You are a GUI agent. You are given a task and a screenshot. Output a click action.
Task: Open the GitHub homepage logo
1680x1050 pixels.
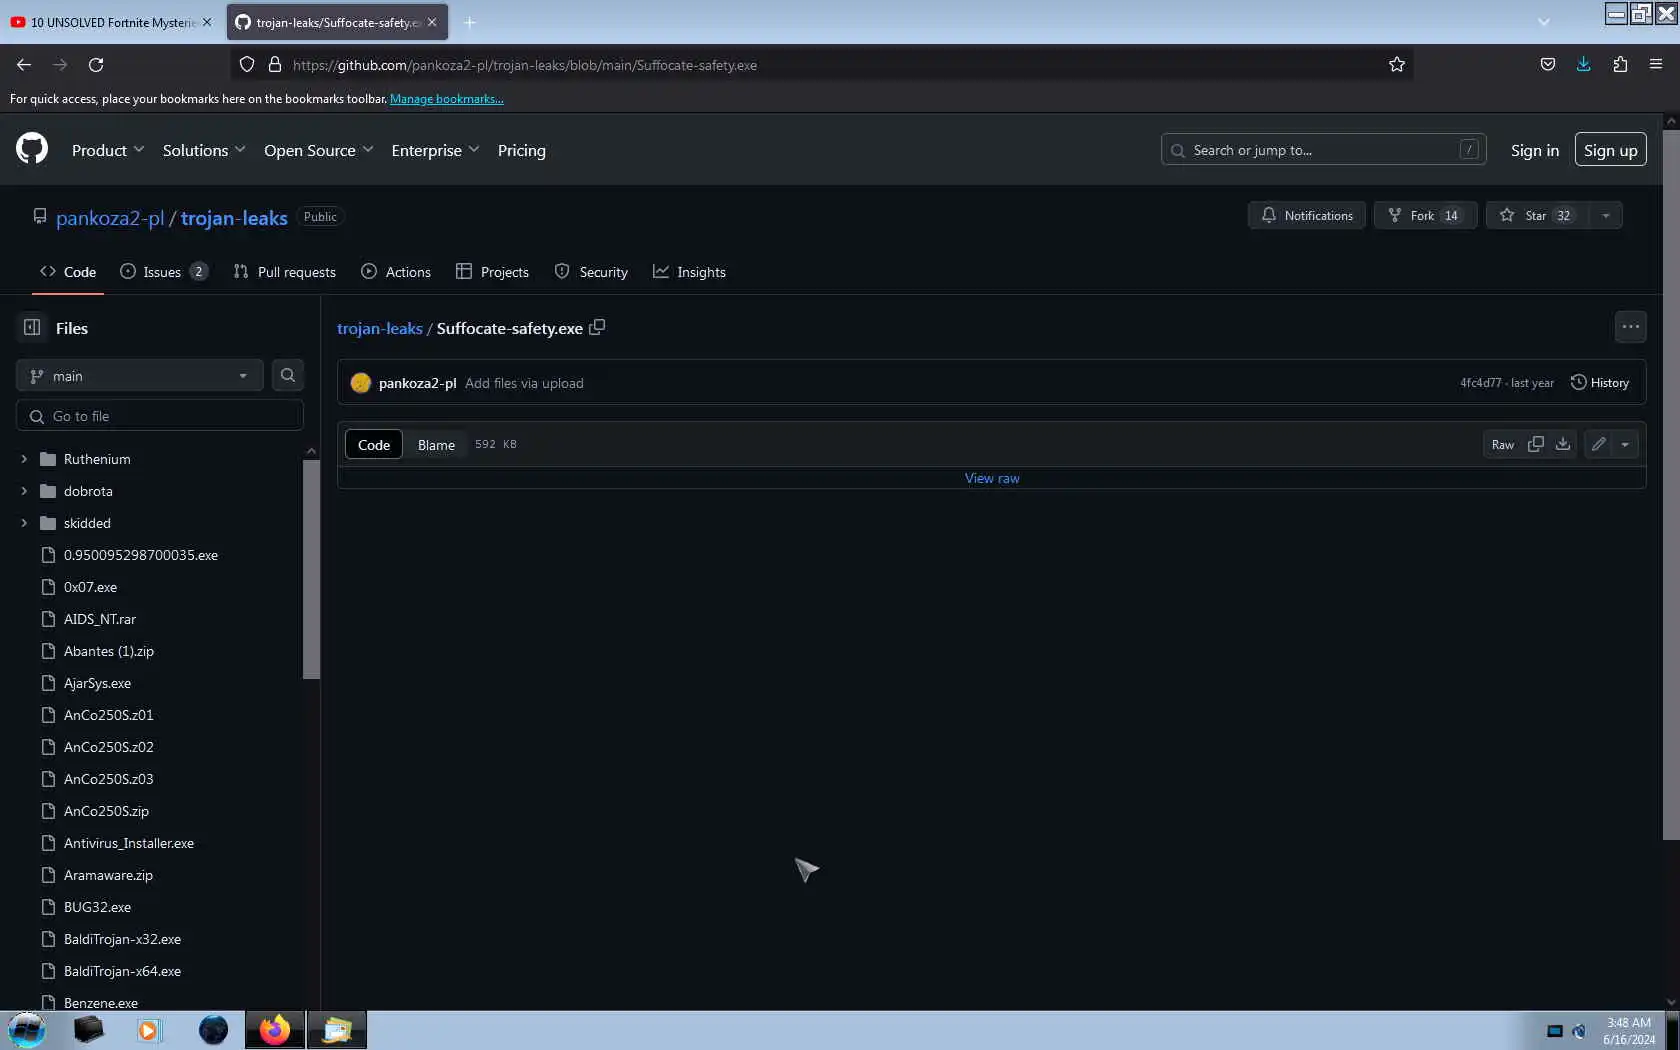[x=32, y=149]
